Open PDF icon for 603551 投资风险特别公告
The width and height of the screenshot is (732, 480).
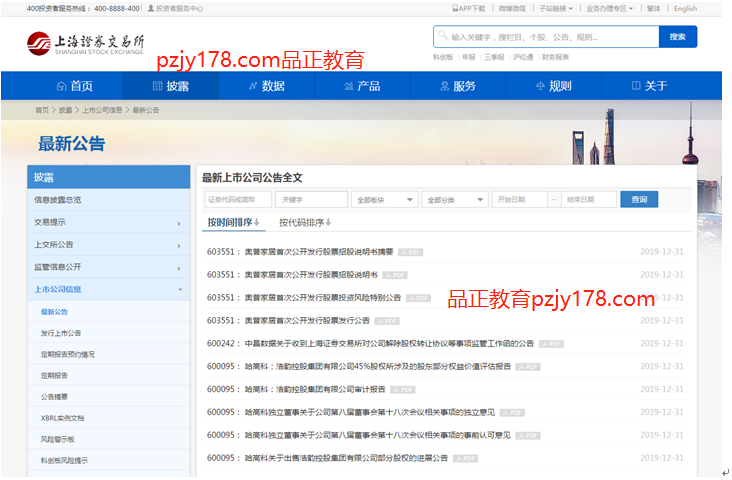tap(418, 298)
